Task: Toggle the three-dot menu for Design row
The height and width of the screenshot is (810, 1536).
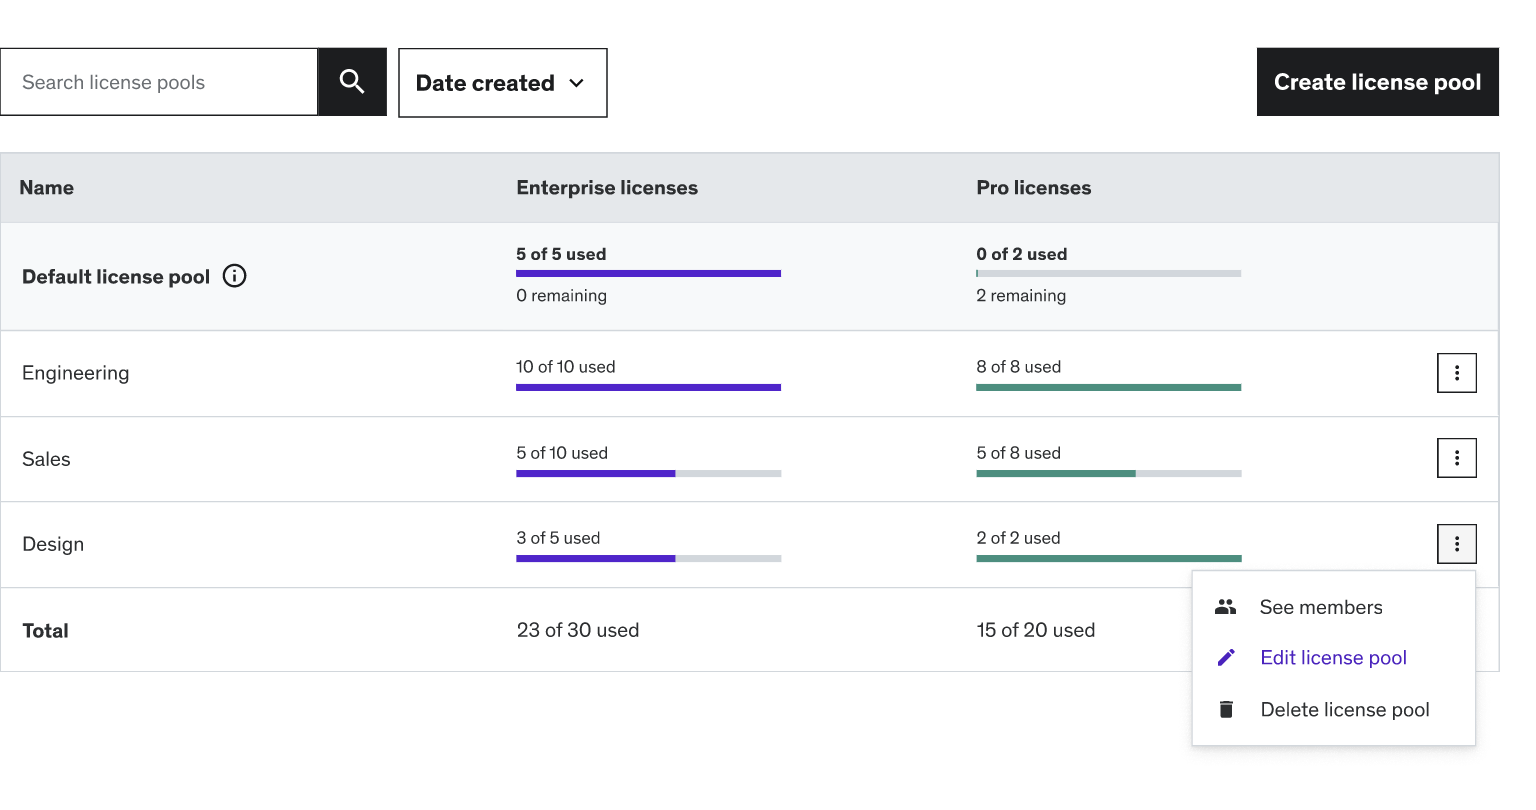Action: 1456,544
